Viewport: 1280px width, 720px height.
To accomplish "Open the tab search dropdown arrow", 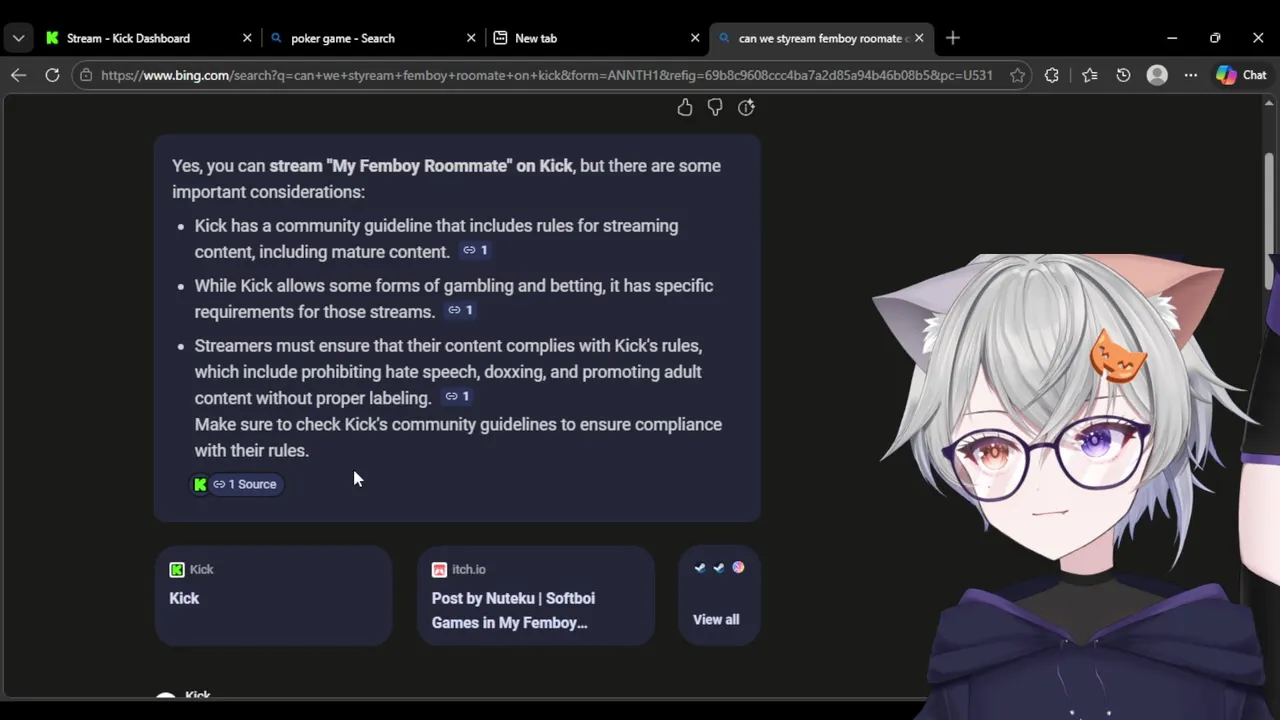I will tap(19, 38).
